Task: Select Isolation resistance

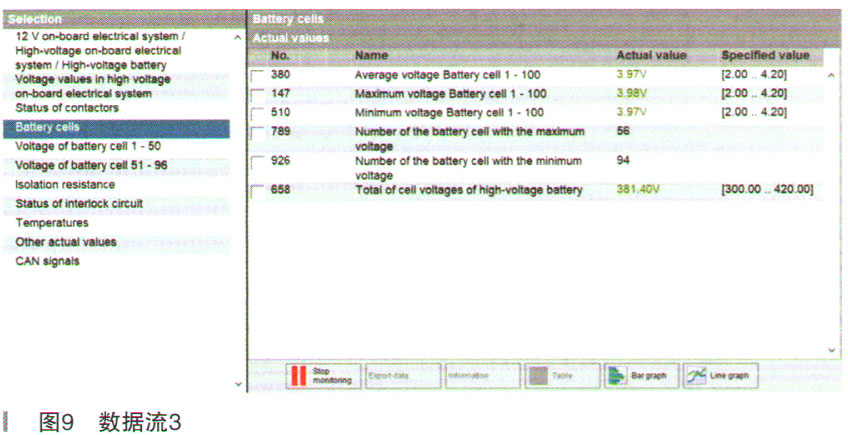Action: (x=65, y=184)
